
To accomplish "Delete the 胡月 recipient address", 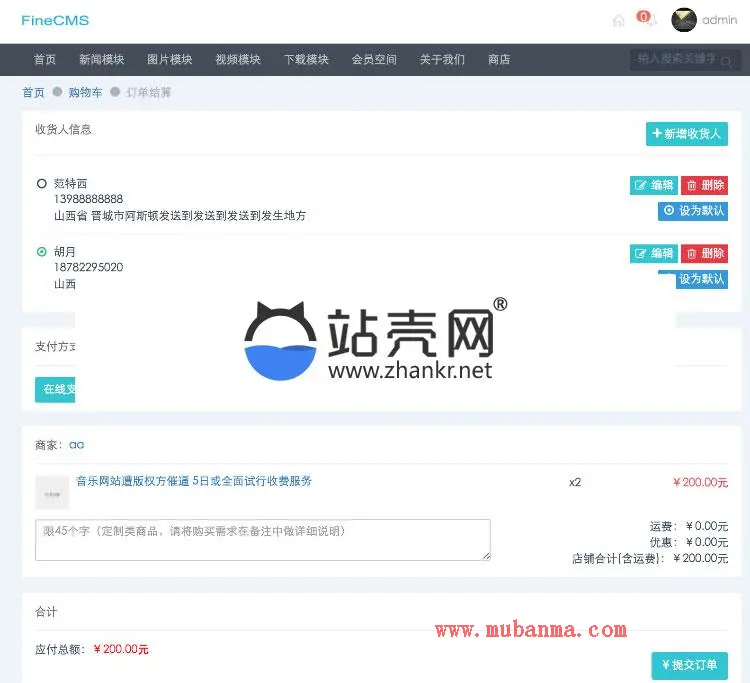I will tap(704, 254).
